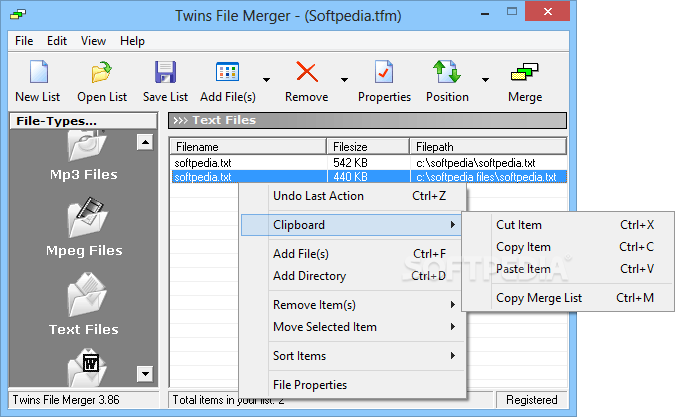Click the Open List folder icon
Image resolution: width=675 pixels, height=417 pixels.
click(x=102, y=71)
